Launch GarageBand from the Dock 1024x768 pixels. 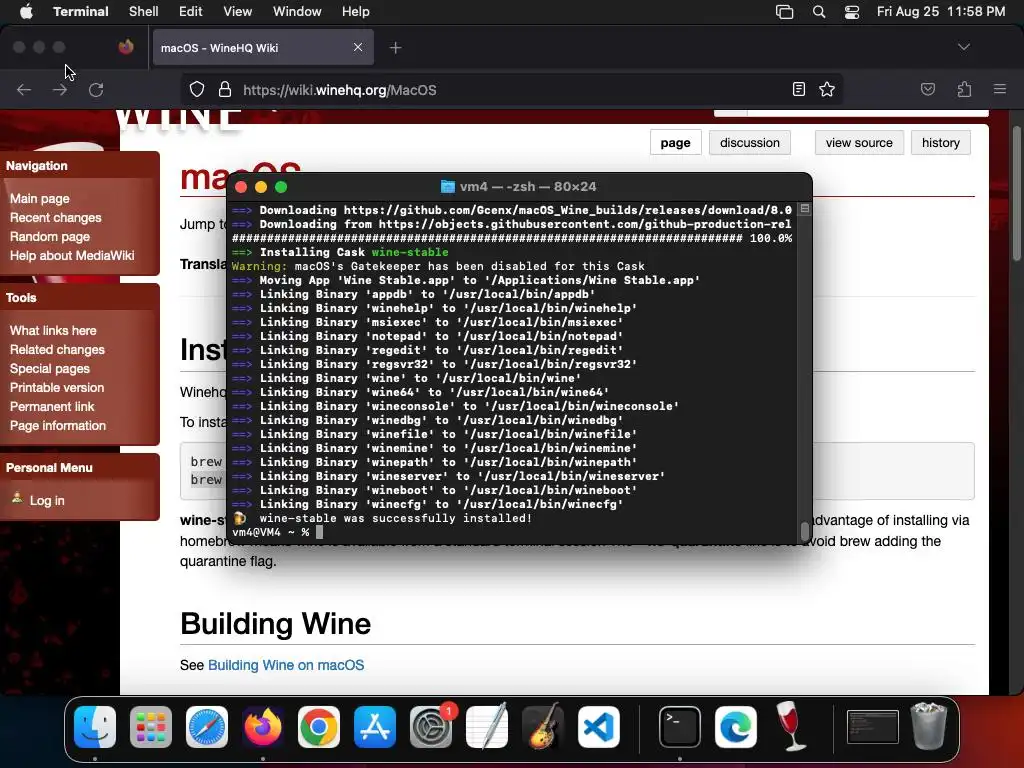point(543,727)
